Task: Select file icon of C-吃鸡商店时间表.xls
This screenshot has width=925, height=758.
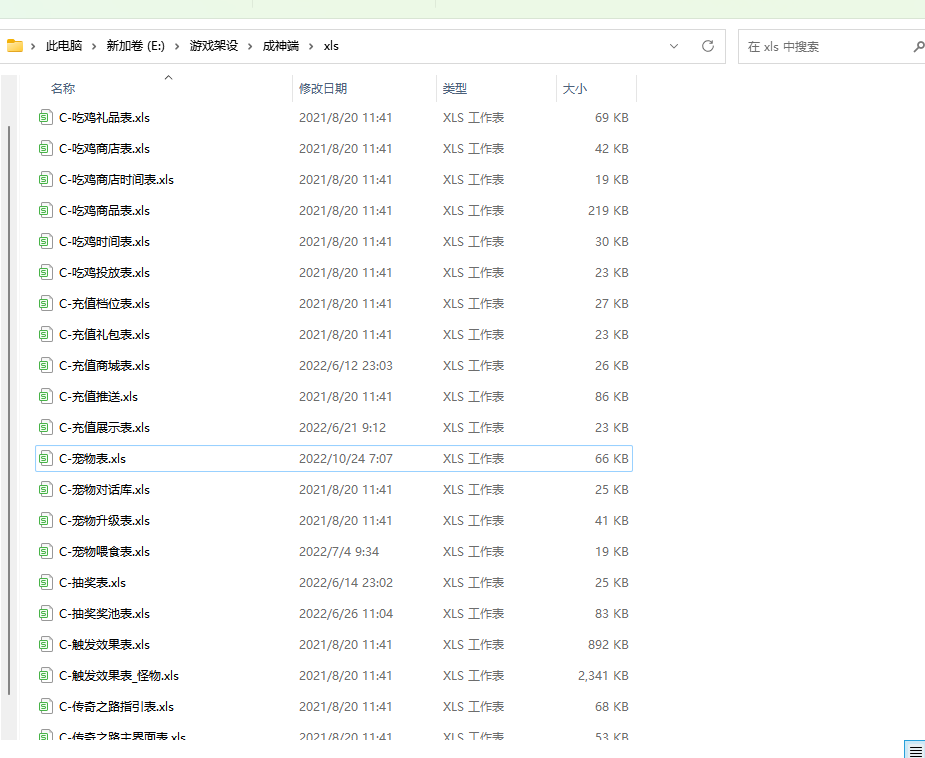Action: click(x=45, y=179)
